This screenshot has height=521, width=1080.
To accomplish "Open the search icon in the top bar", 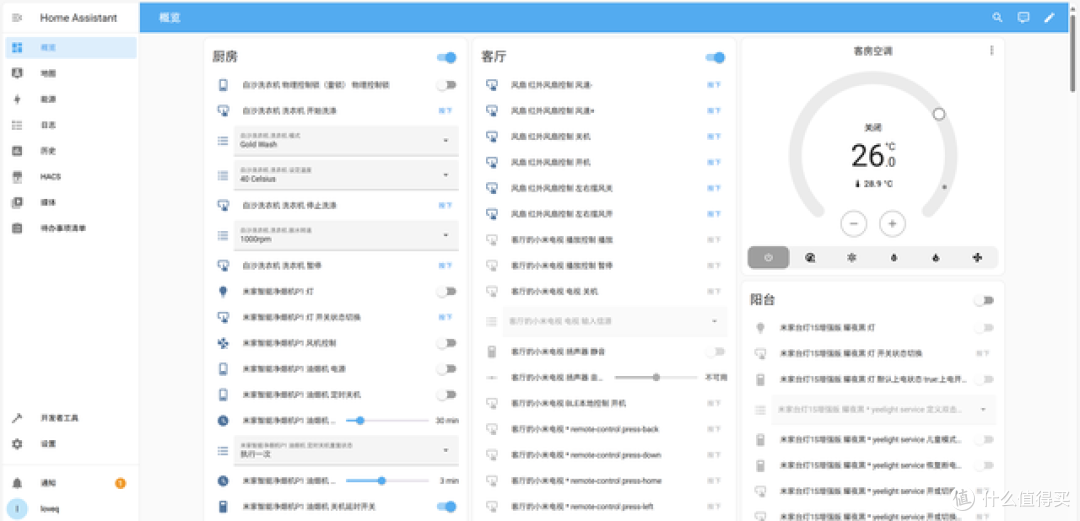I will click(x=997, y=18).
